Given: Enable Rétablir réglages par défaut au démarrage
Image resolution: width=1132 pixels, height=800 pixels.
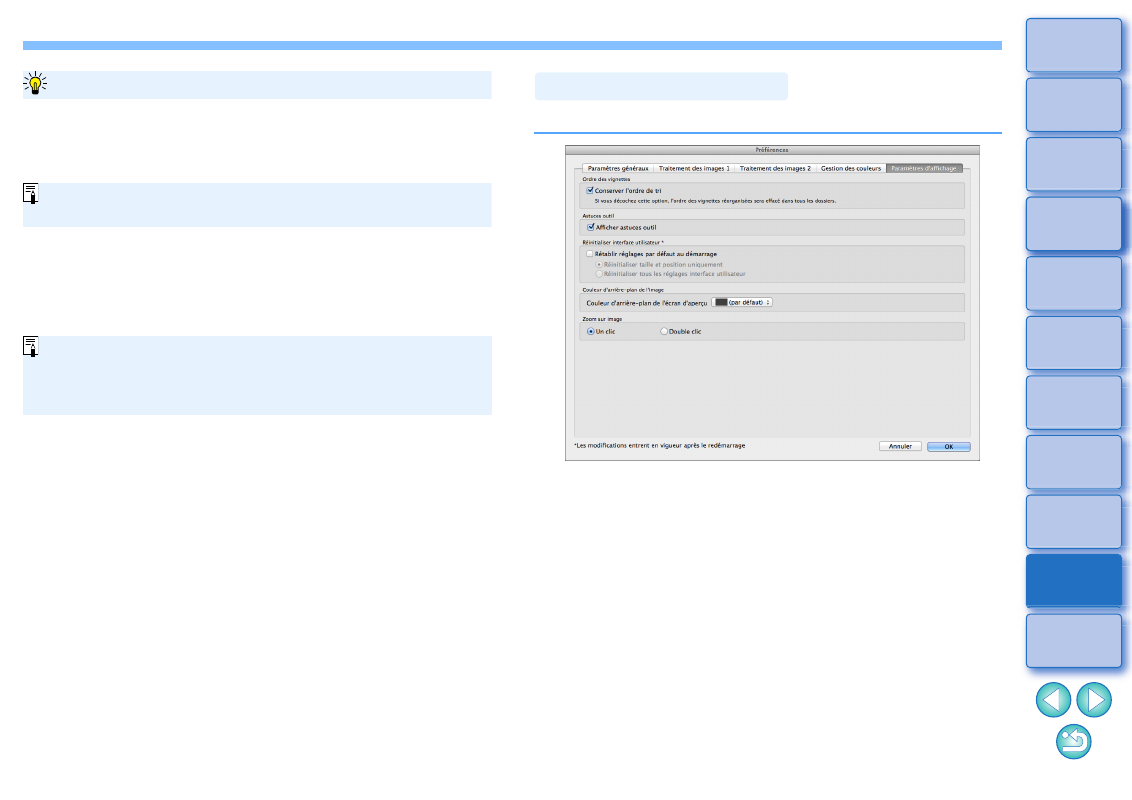Looking at the screenshot, I should pyautogui.click(x=590, y=254).
